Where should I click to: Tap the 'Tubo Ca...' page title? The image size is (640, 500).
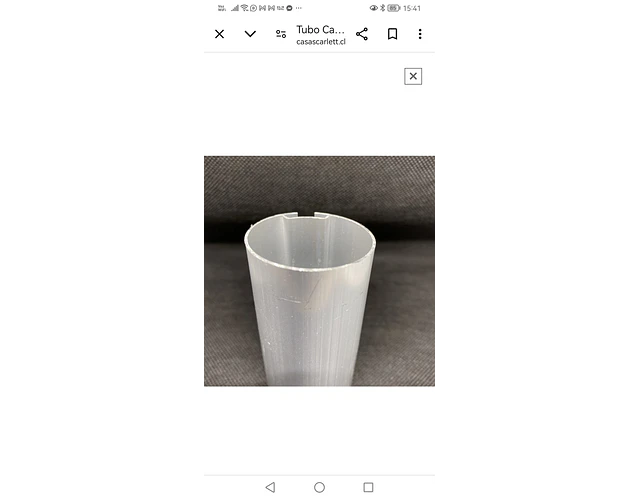pos(320,30)
